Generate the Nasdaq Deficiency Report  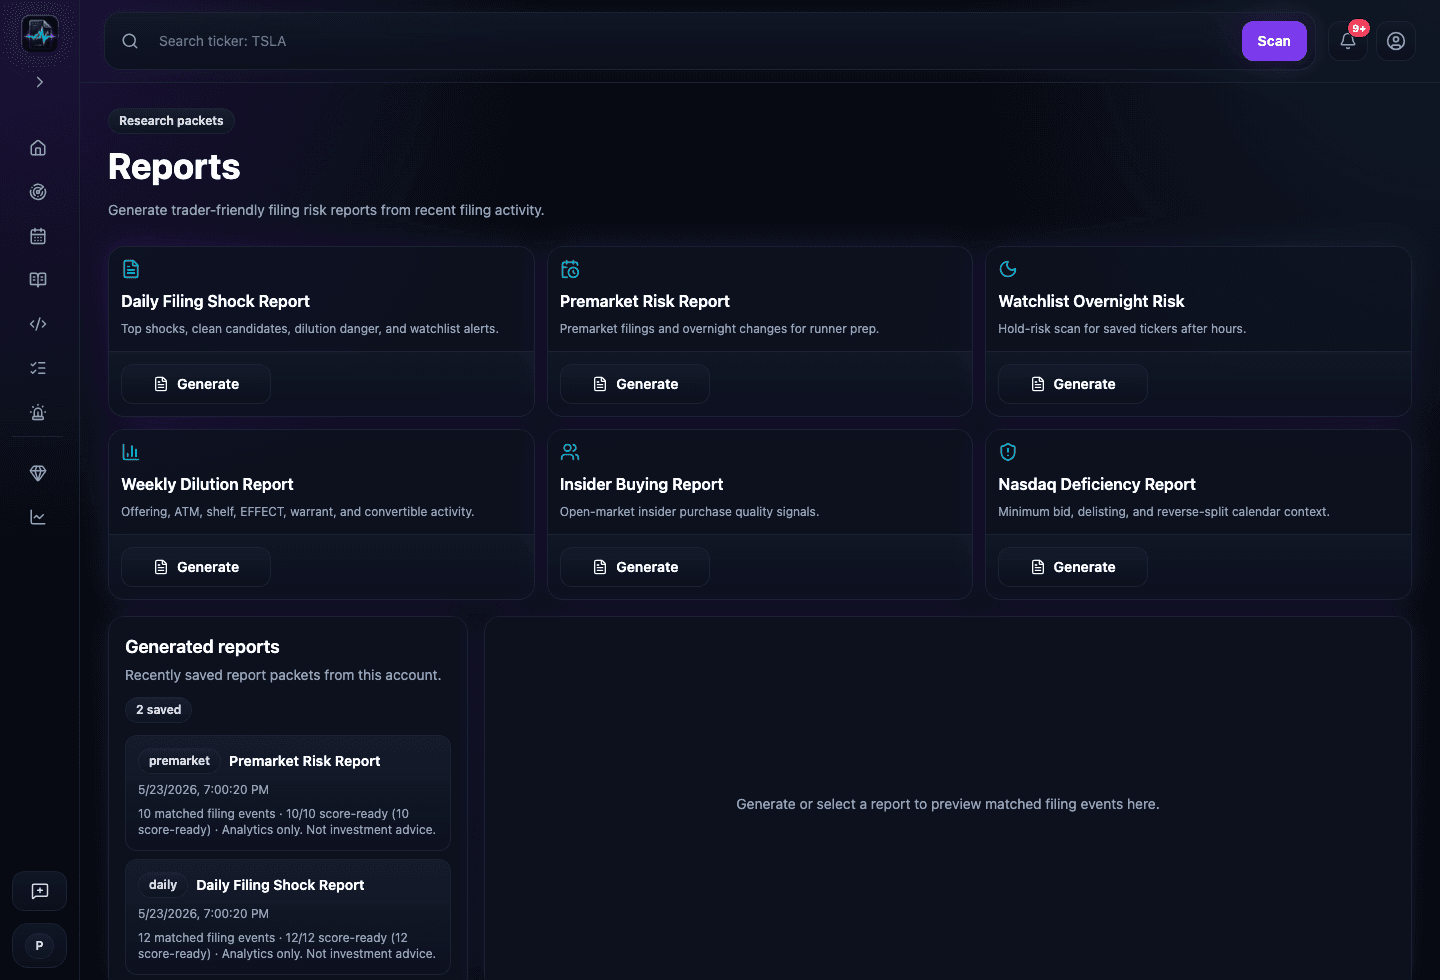(x=1073, y=567)
